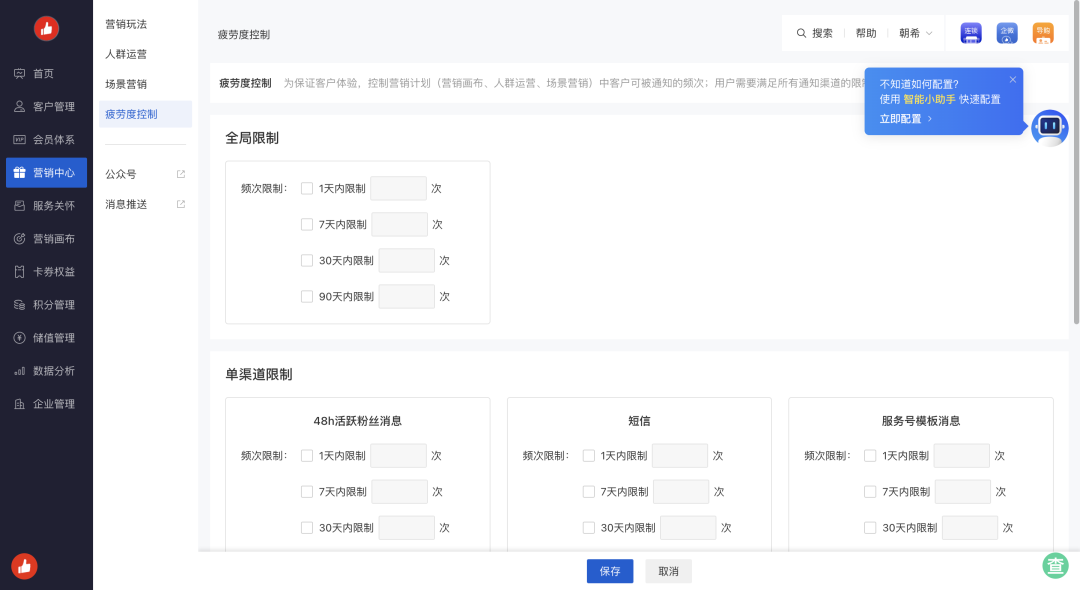
Task: Click the 保存 button
Action: pyautogui.click(x=609, y=570)
